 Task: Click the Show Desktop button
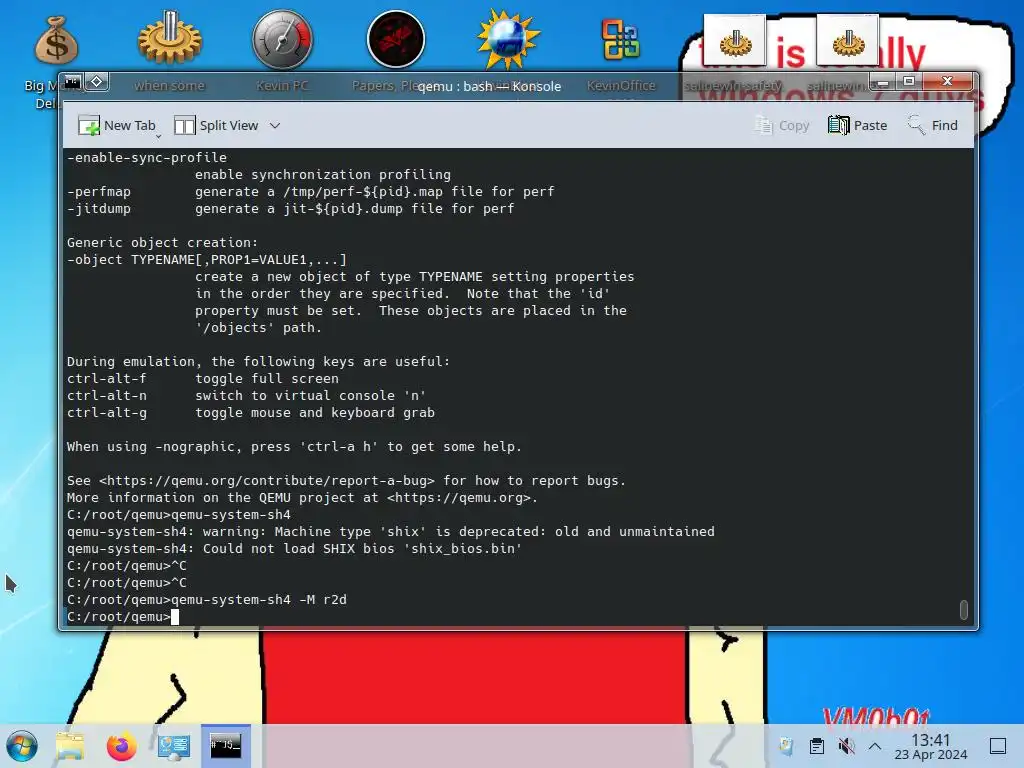(x=998, y=746)
